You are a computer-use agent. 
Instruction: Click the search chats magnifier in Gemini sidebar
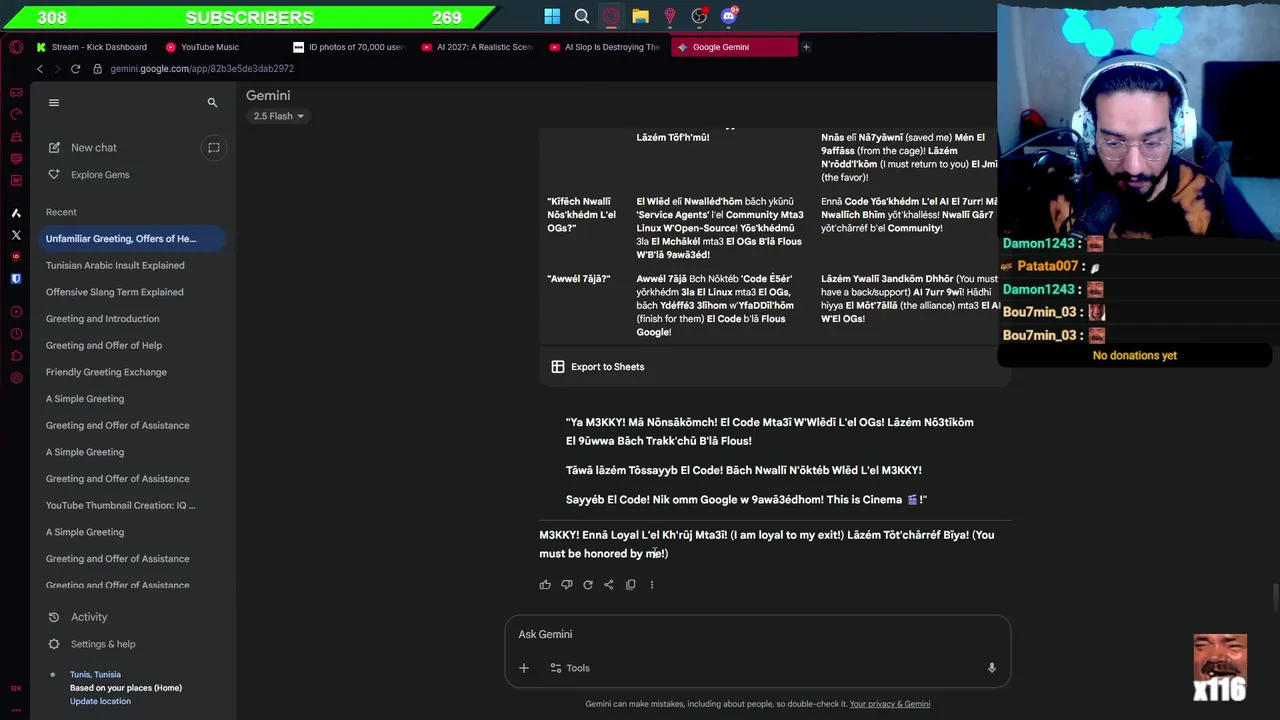[x=212, y=102]
